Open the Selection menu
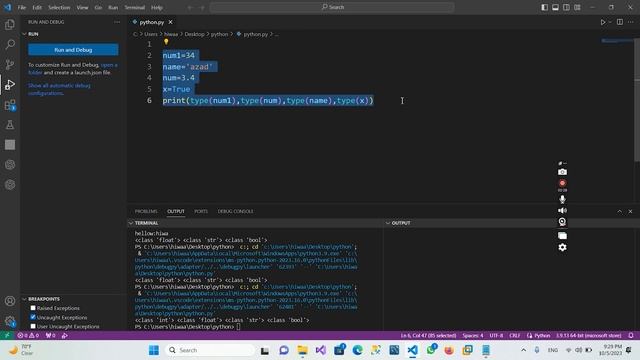 point(59,7)
